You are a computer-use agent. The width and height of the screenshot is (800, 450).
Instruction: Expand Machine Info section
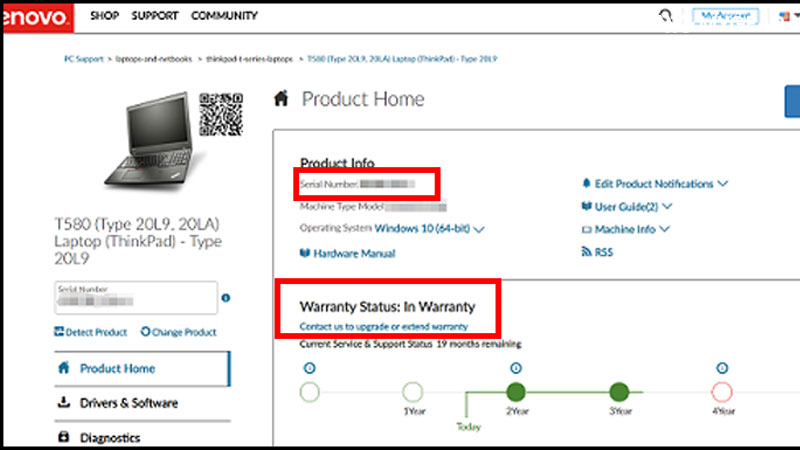(632, 230)
